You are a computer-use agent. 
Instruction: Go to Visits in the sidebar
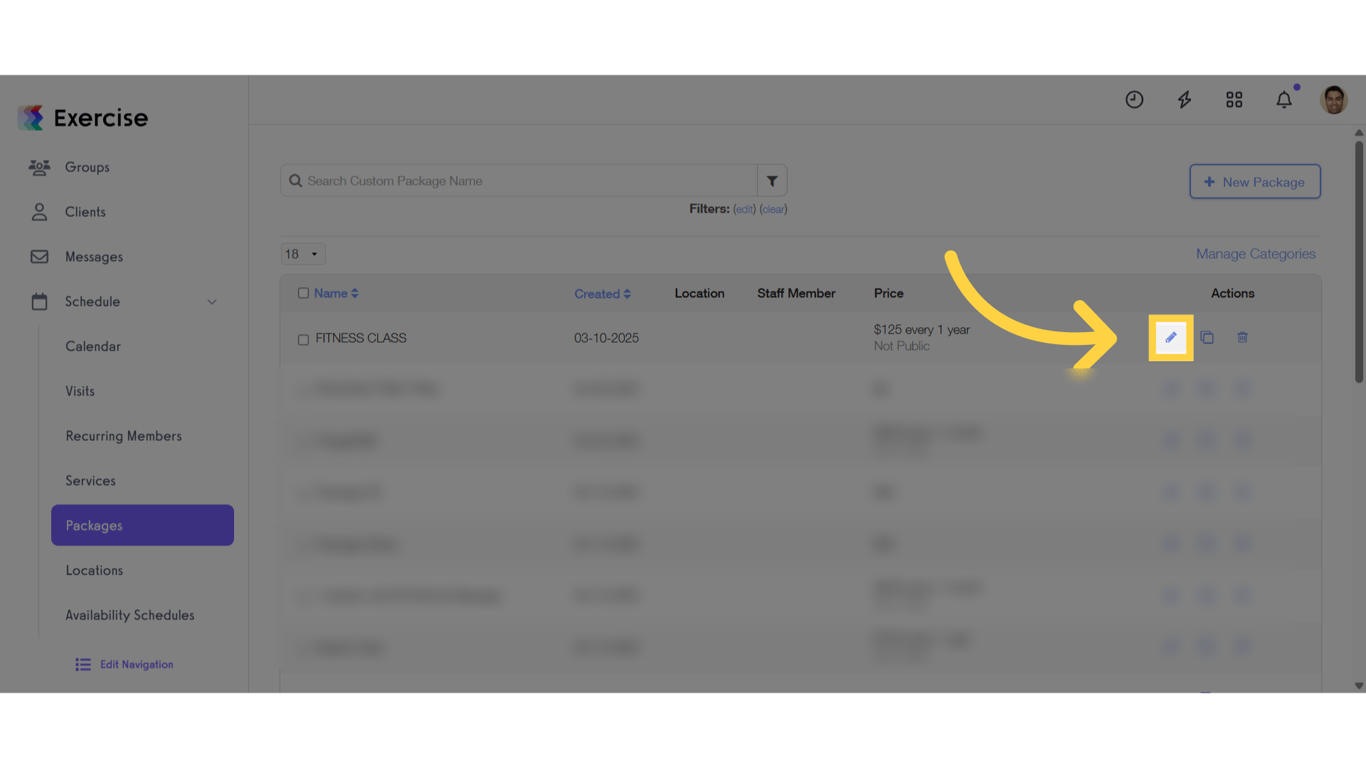pos(80,392)
